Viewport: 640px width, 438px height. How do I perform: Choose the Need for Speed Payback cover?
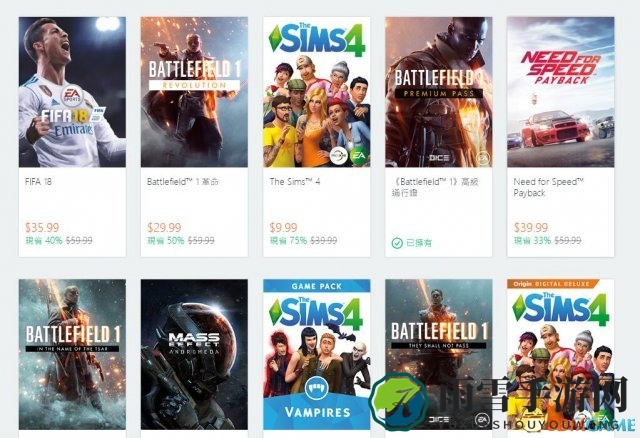pyautogui.click(x=561, y=92)
